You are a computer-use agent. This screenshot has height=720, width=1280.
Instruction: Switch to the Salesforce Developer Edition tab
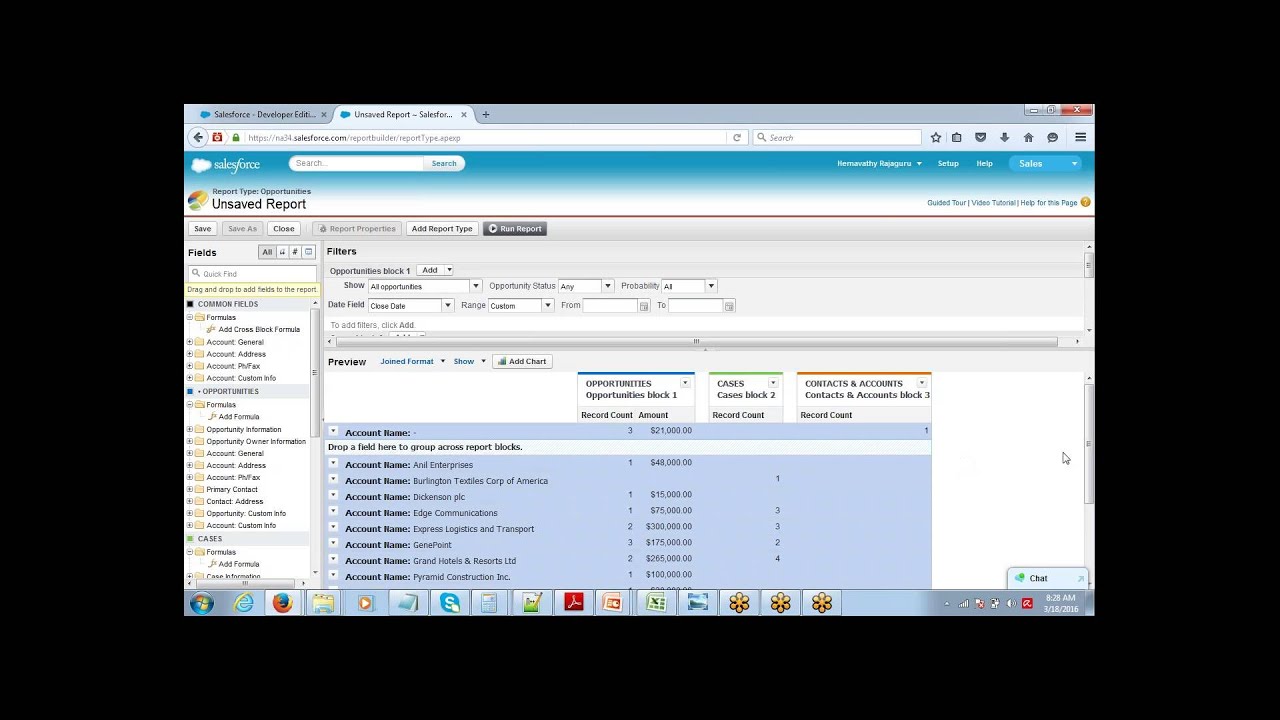point(264,115)
